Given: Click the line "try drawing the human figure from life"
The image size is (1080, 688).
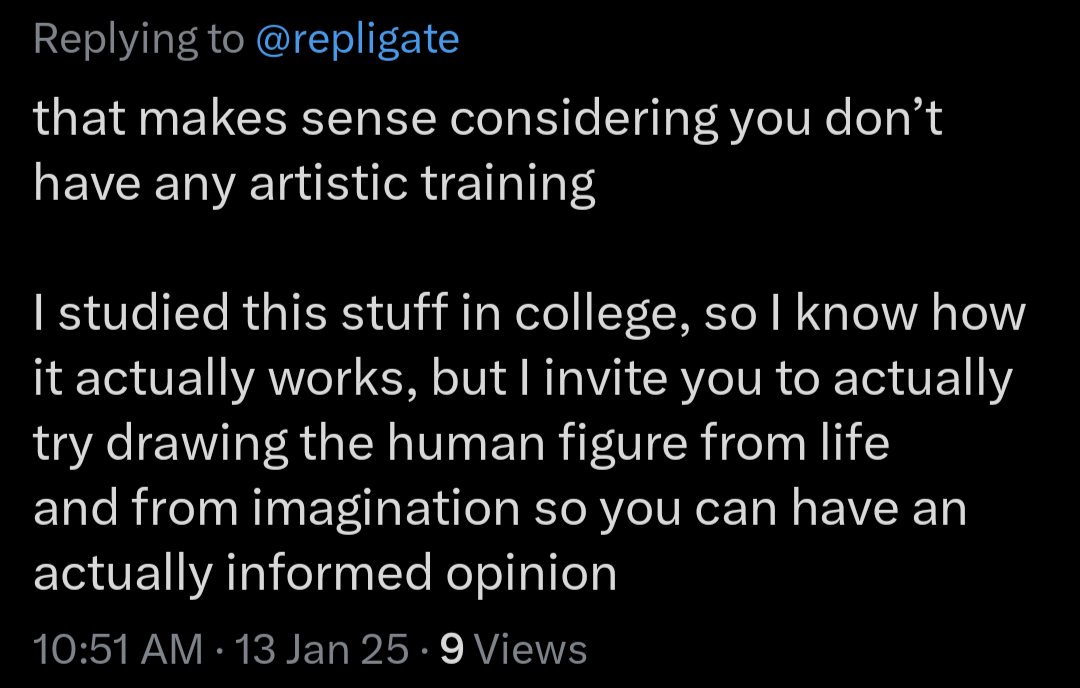Looking at the screenshot, I should 461,444.
